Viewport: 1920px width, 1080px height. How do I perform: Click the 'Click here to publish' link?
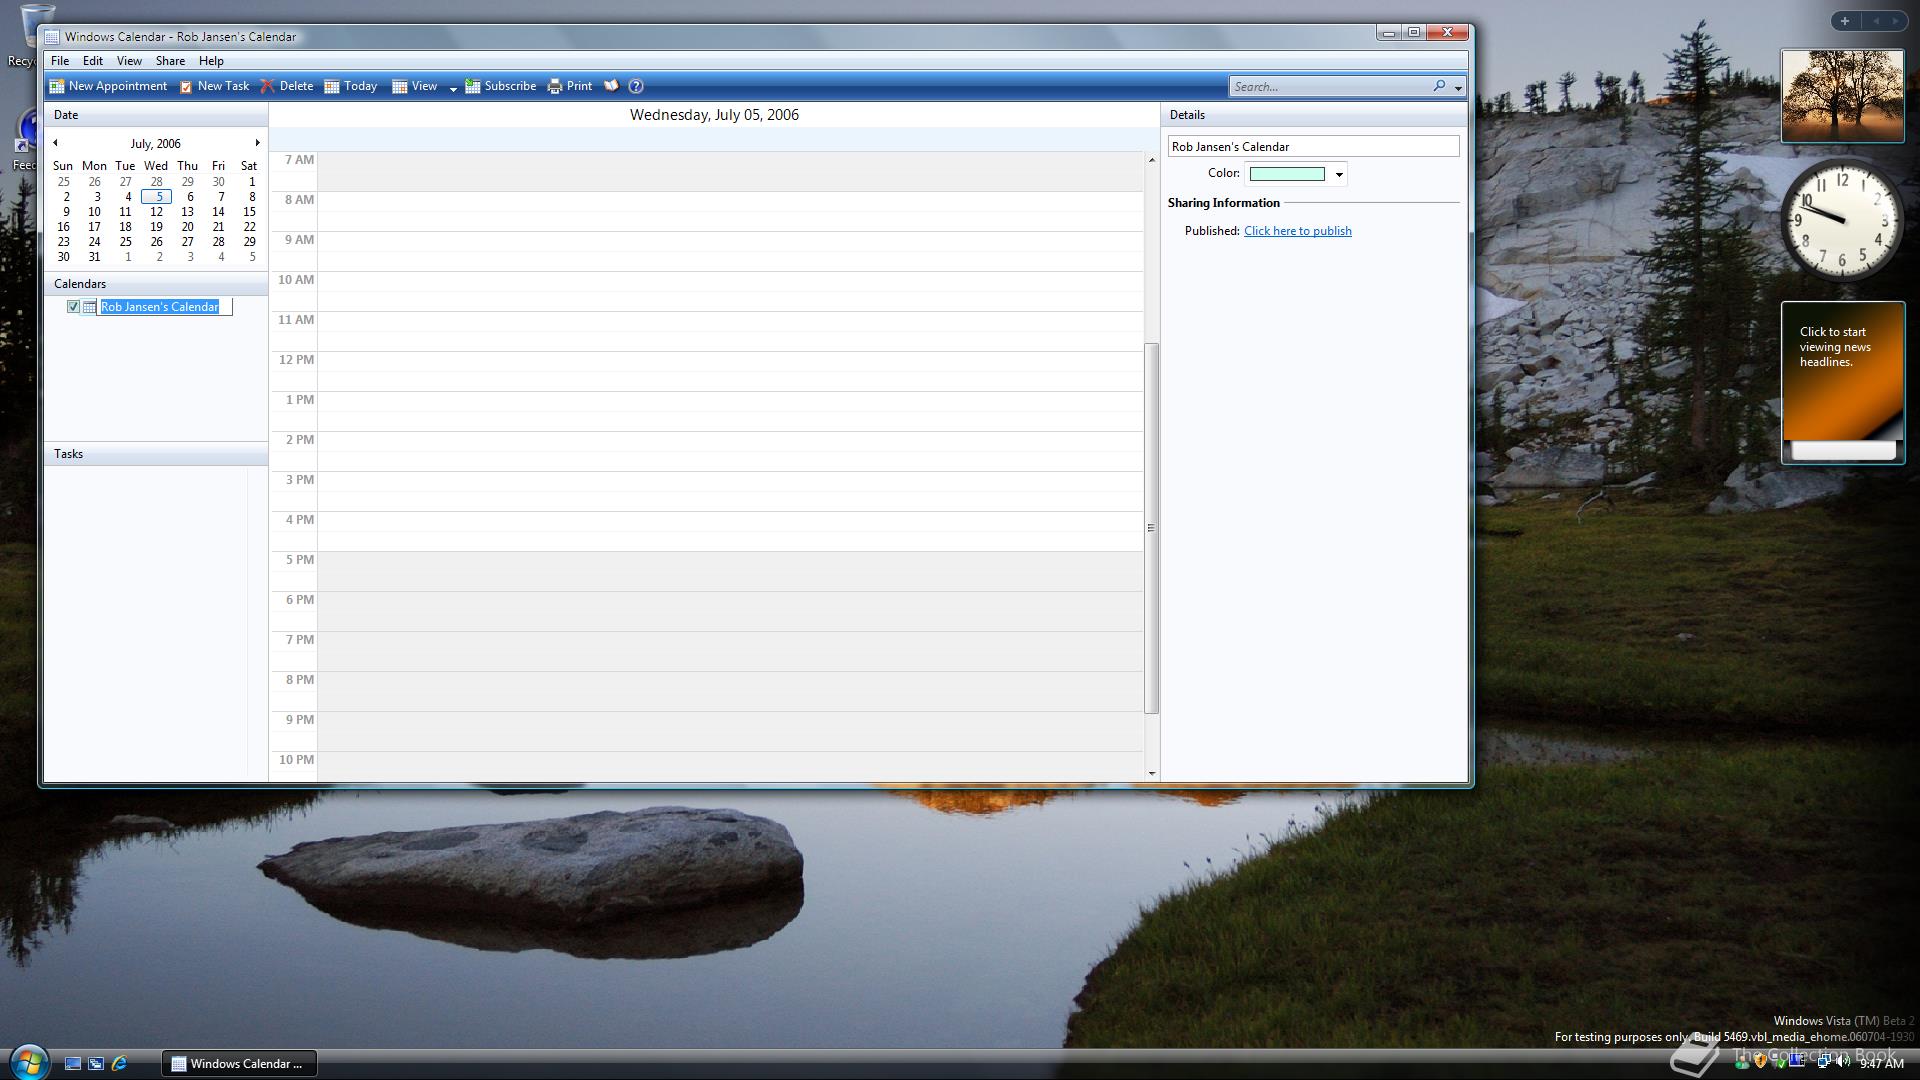tap(1297, 231)
